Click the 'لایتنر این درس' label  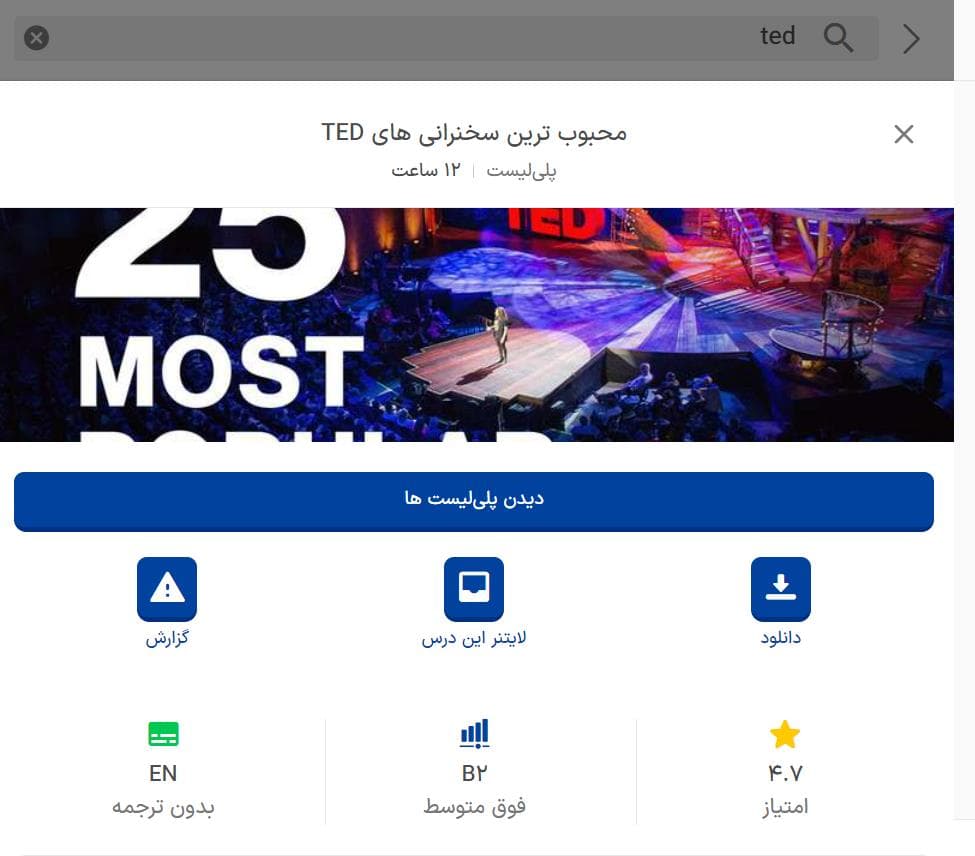click(x=474, y=638)
